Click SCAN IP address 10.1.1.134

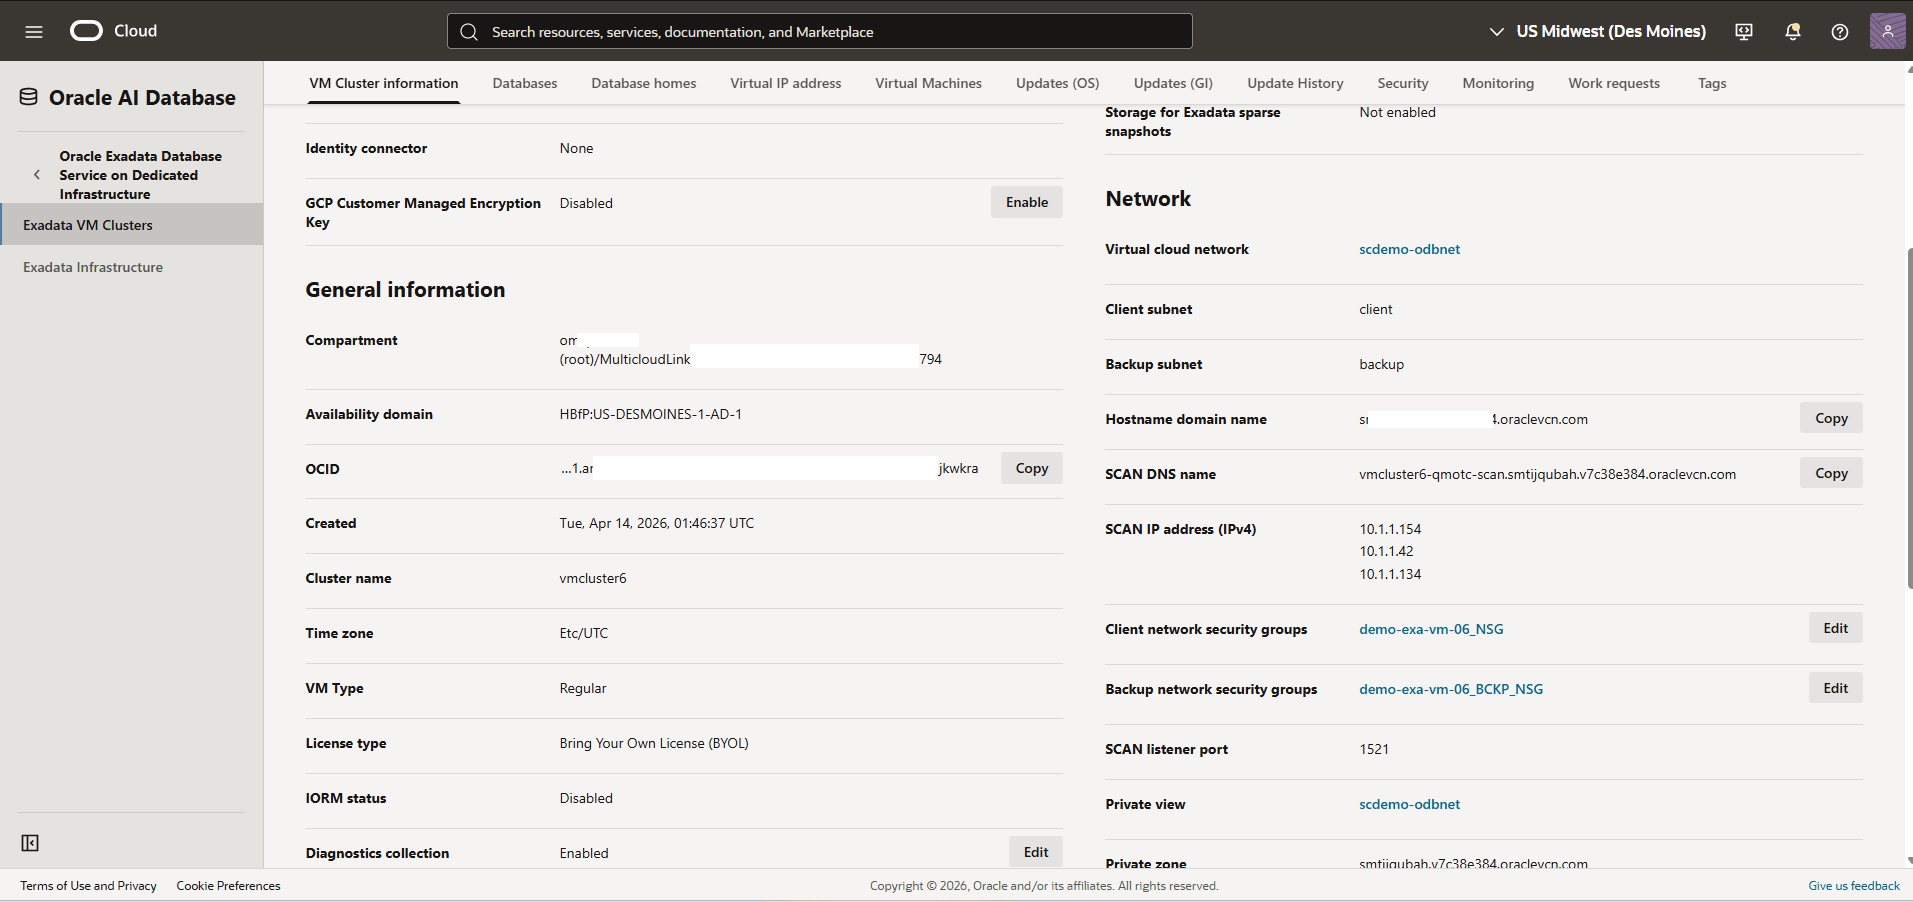point(1390,574)
